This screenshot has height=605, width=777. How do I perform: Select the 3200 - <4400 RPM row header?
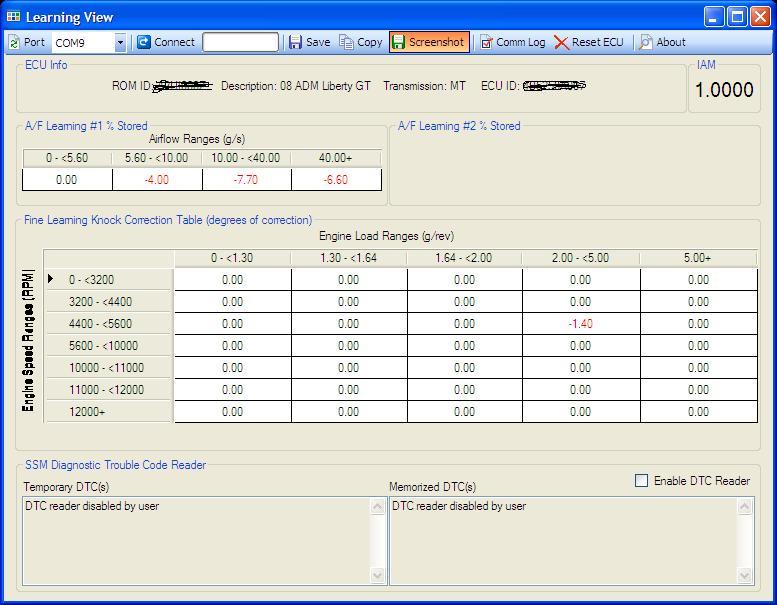tap(109, 301)
